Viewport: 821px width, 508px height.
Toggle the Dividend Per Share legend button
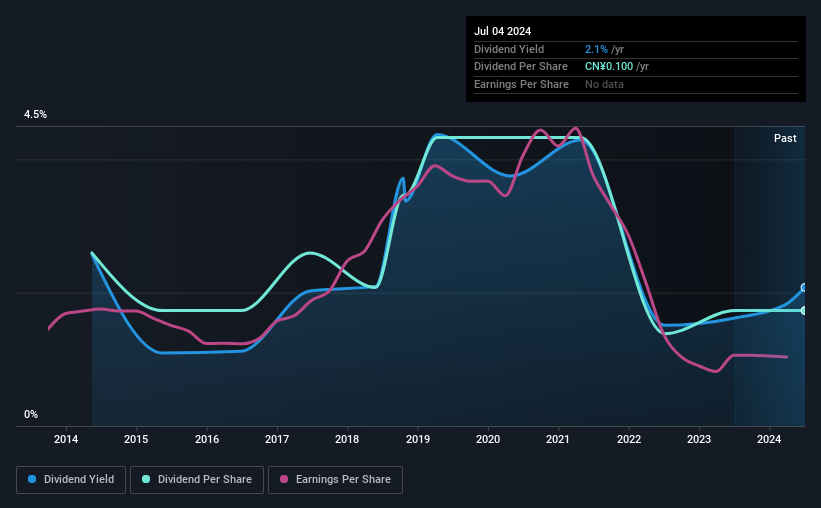(197, 480)
